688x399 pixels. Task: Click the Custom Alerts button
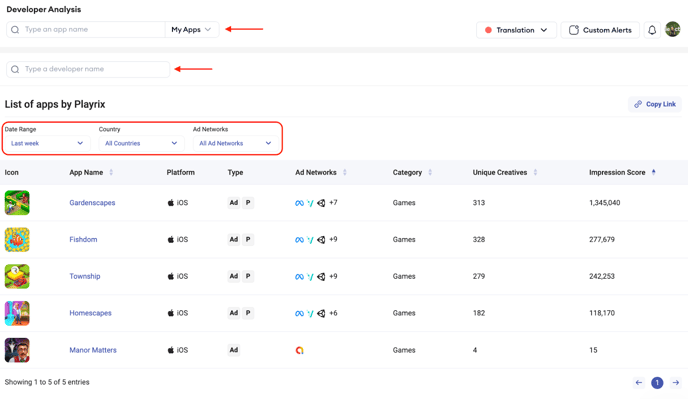(600, 30)
